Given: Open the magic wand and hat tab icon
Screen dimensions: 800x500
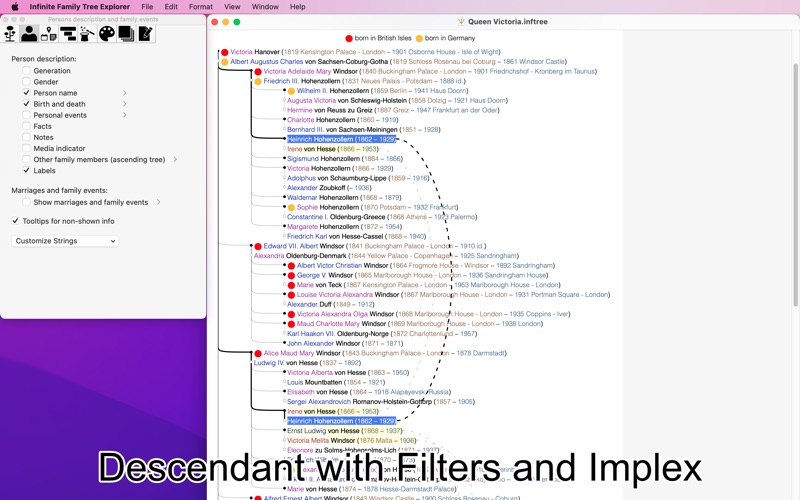Looking at the screenshot, I should [x=87, y=34].
